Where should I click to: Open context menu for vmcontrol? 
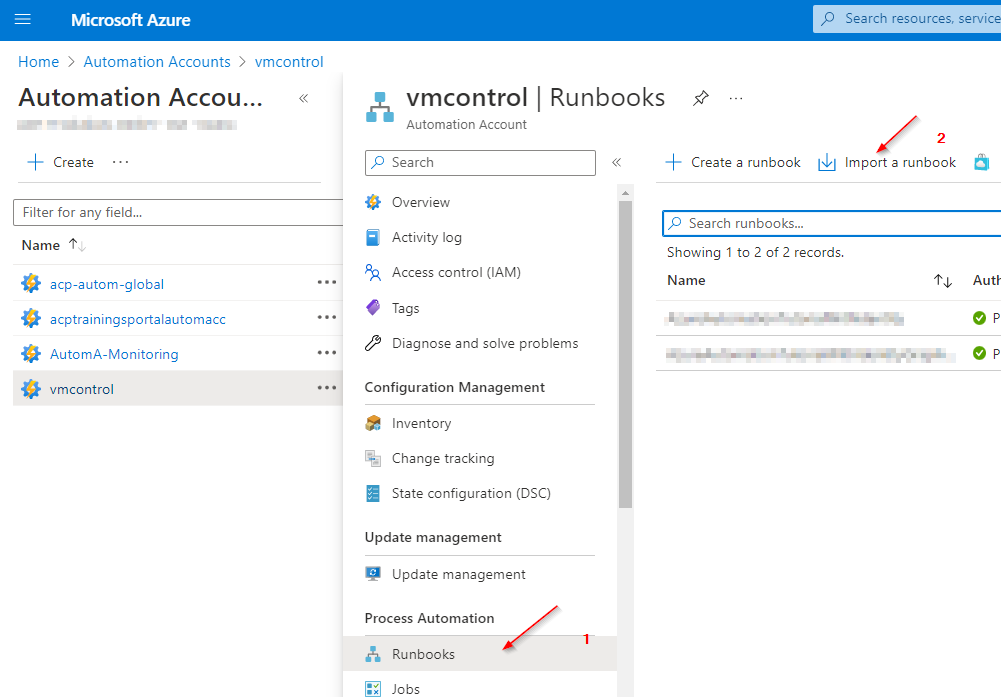pyautogui.click(x=327, y=387)
